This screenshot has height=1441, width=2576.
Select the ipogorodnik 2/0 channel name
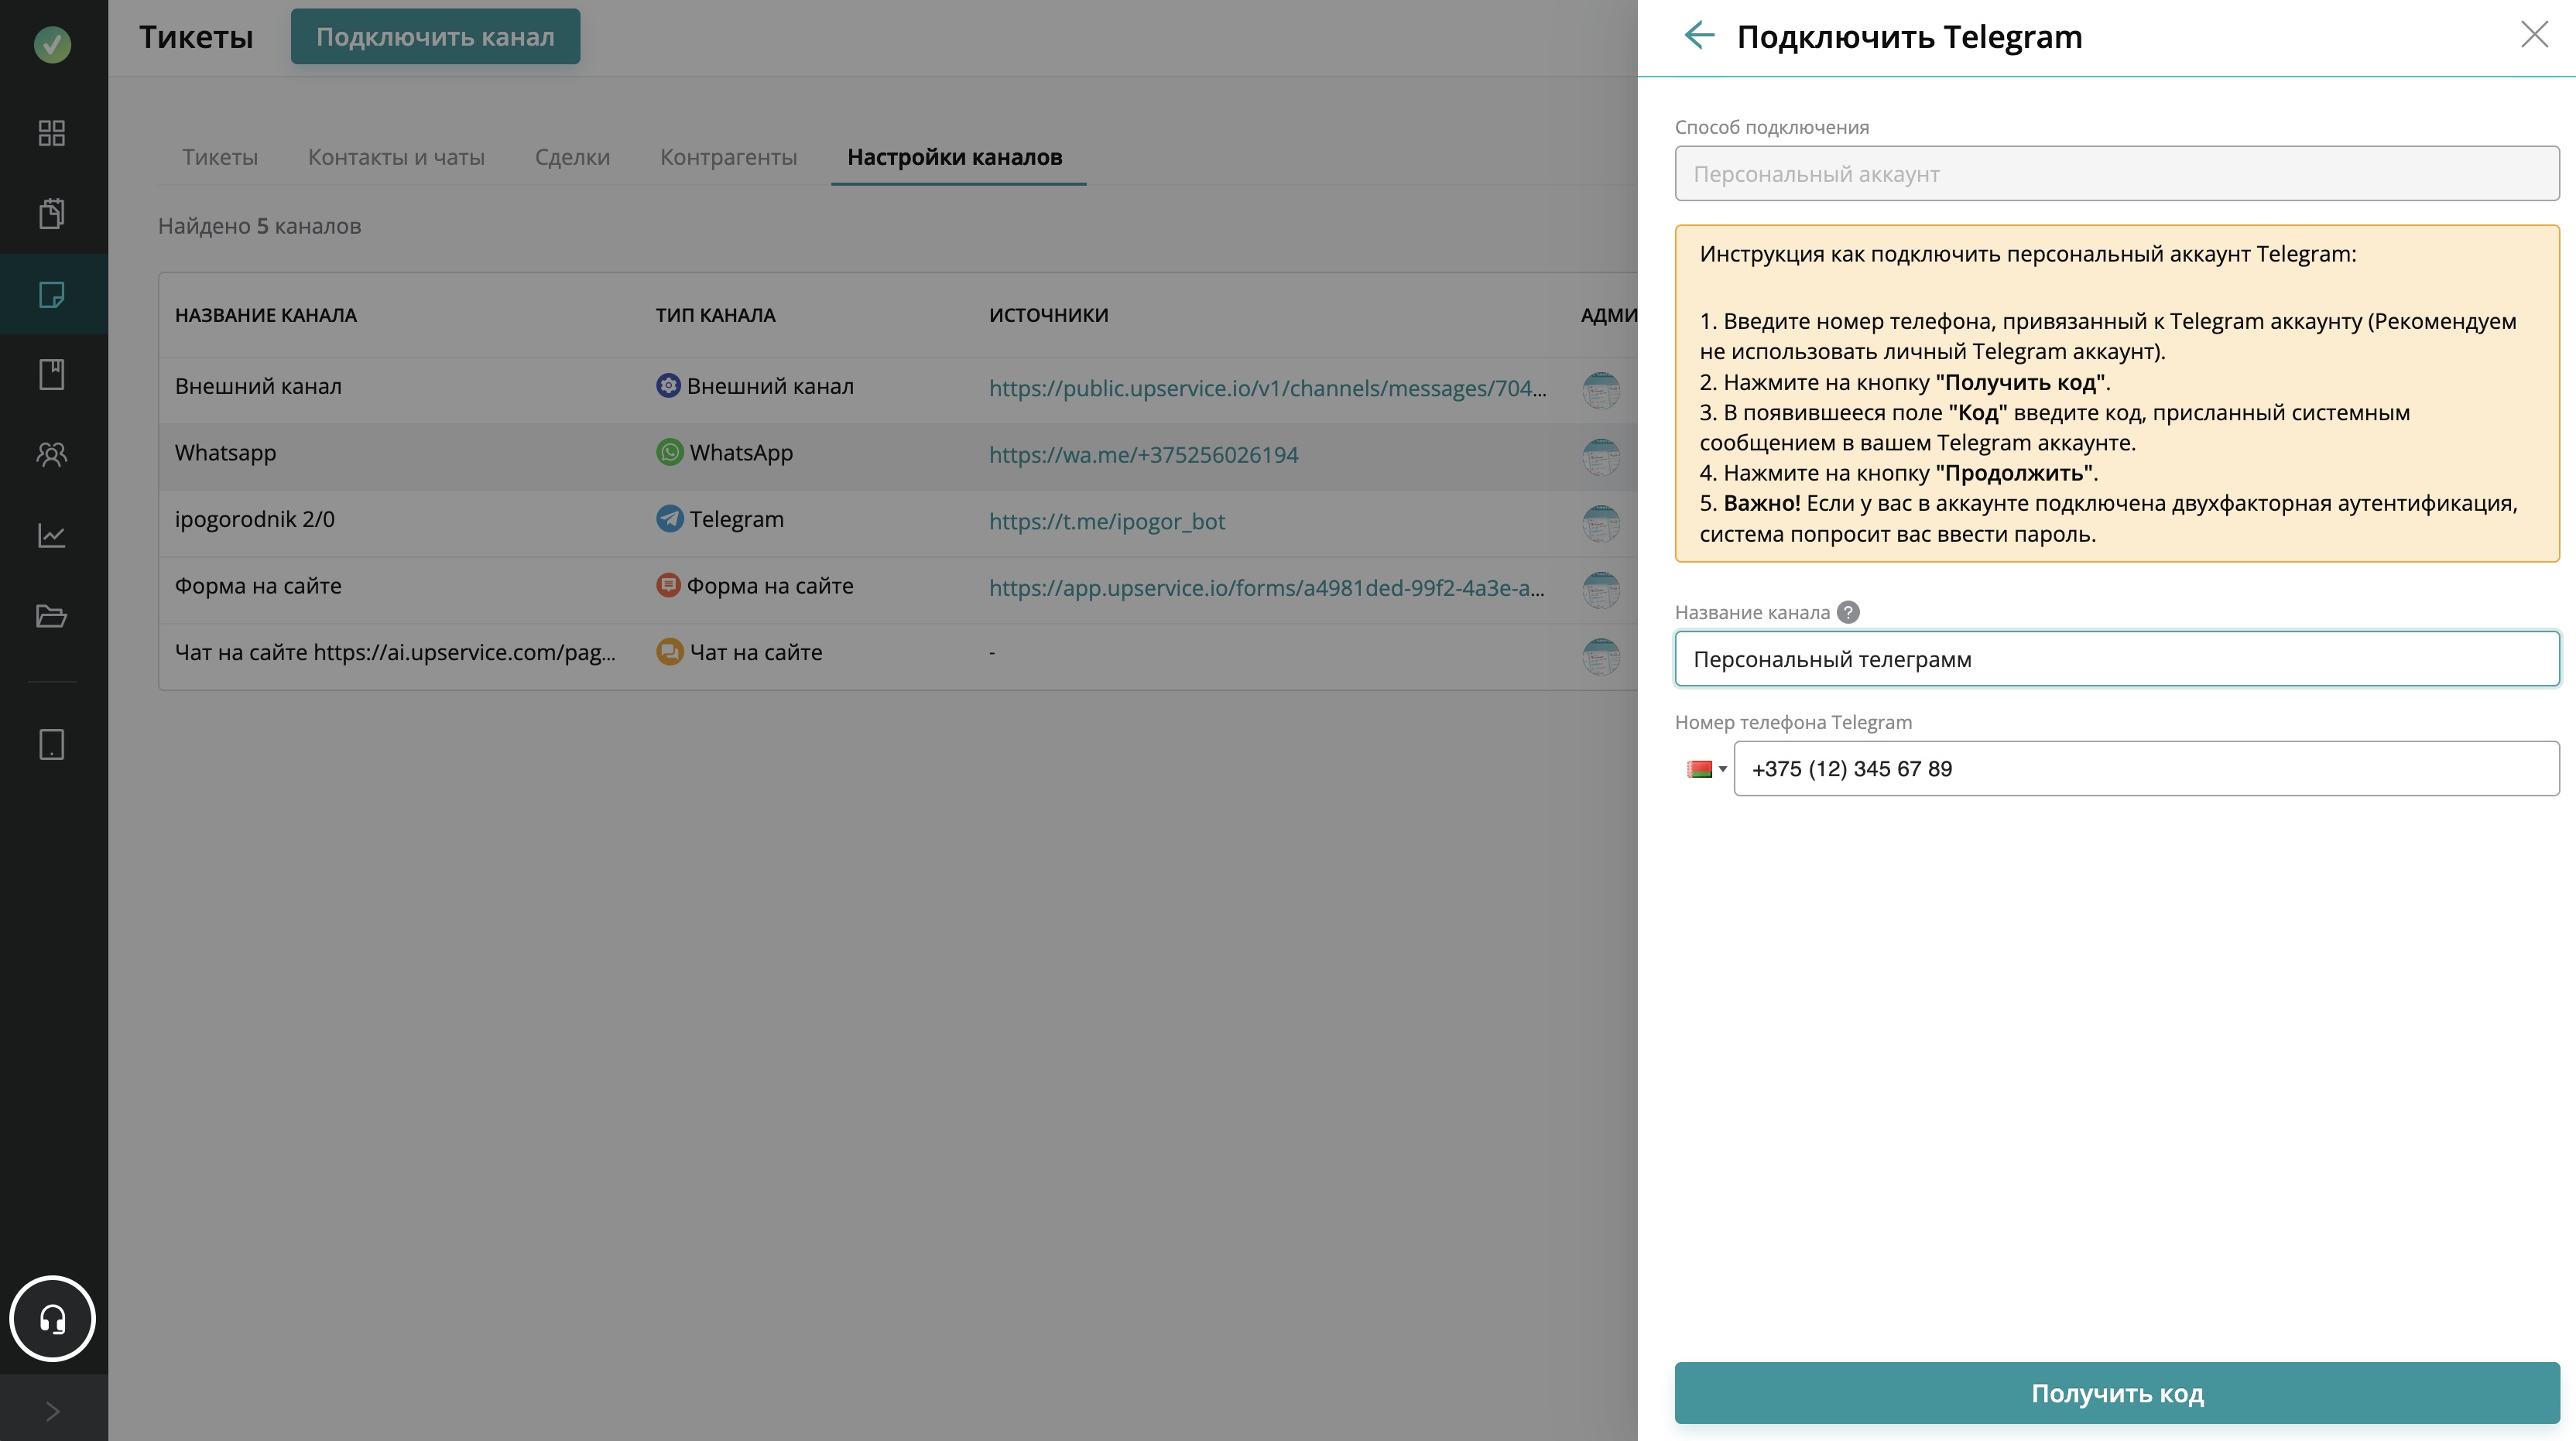255,519
